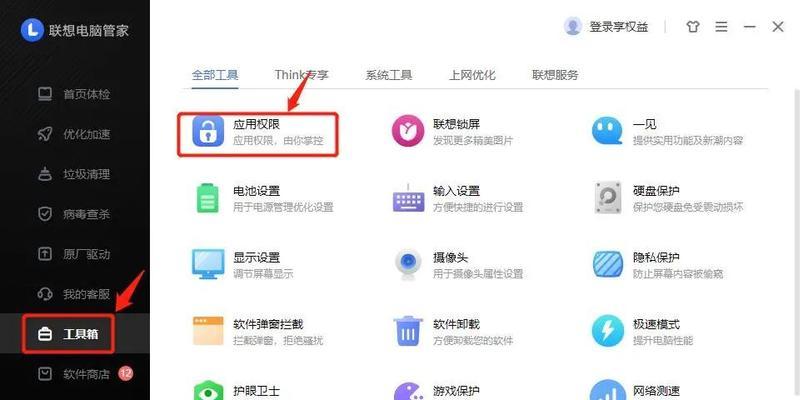This screenshot has width=808, height=400.
Task: Open the 网络测速 blue chart icon
Action: click(608, 391)
